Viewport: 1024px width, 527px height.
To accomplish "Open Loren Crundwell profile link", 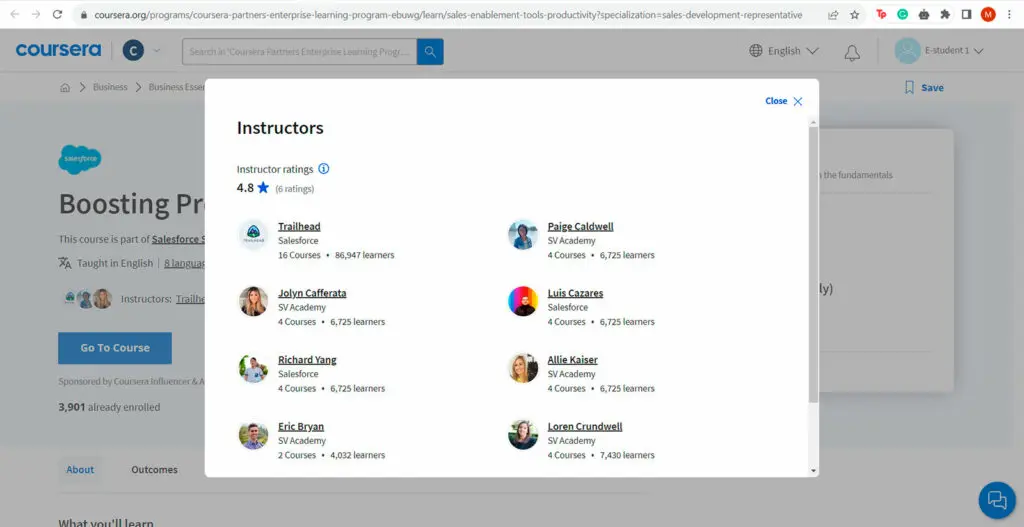I will [585, 426].
